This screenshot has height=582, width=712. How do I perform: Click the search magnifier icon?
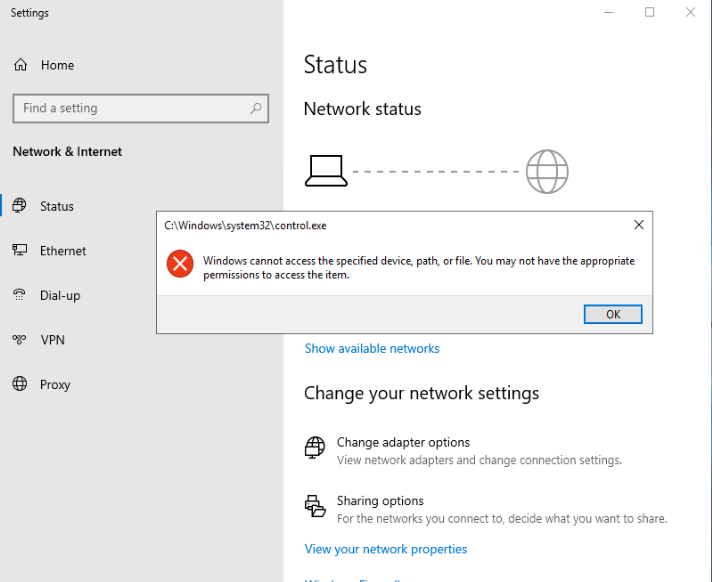[256, 108]
